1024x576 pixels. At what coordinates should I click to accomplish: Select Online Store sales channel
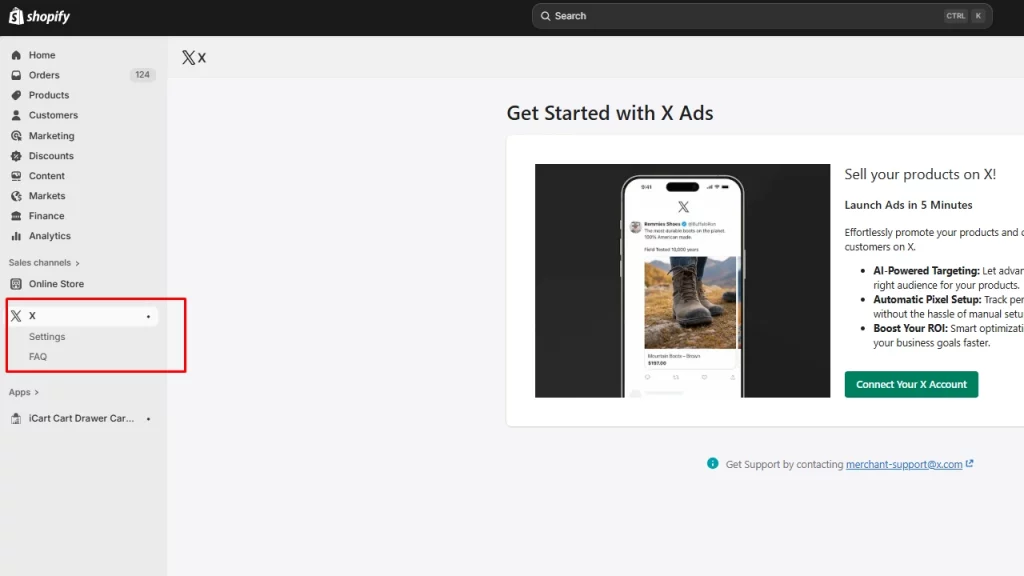tap(56, 284)
